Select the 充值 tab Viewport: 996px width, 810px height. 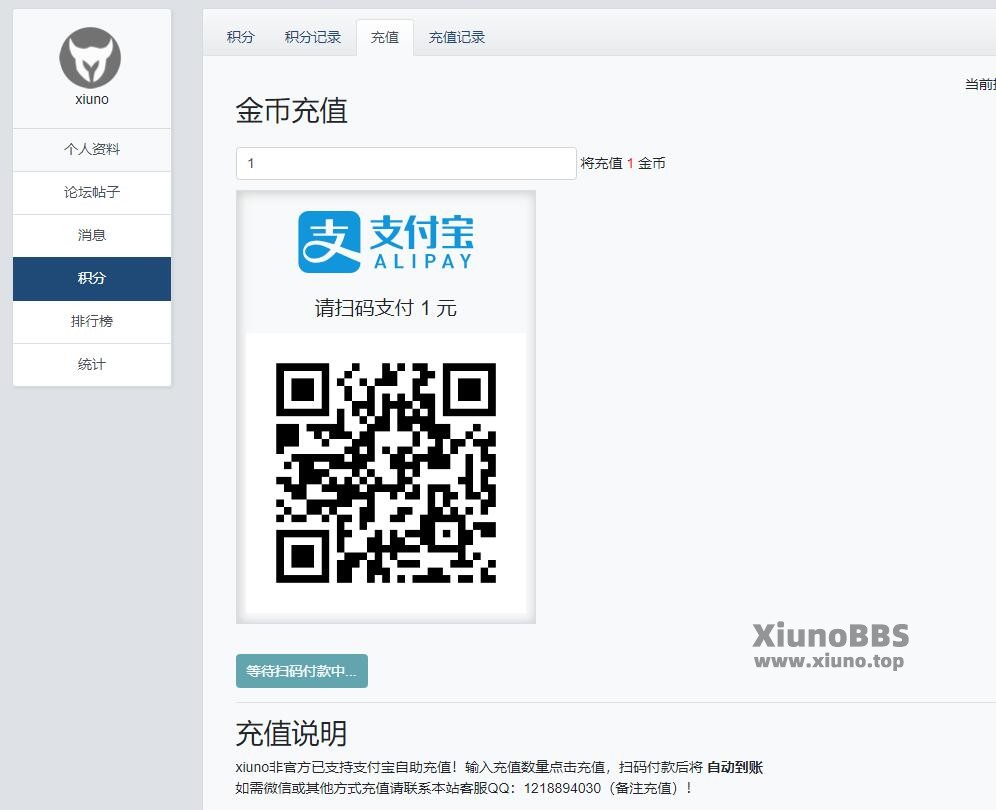tap(385, 37)
